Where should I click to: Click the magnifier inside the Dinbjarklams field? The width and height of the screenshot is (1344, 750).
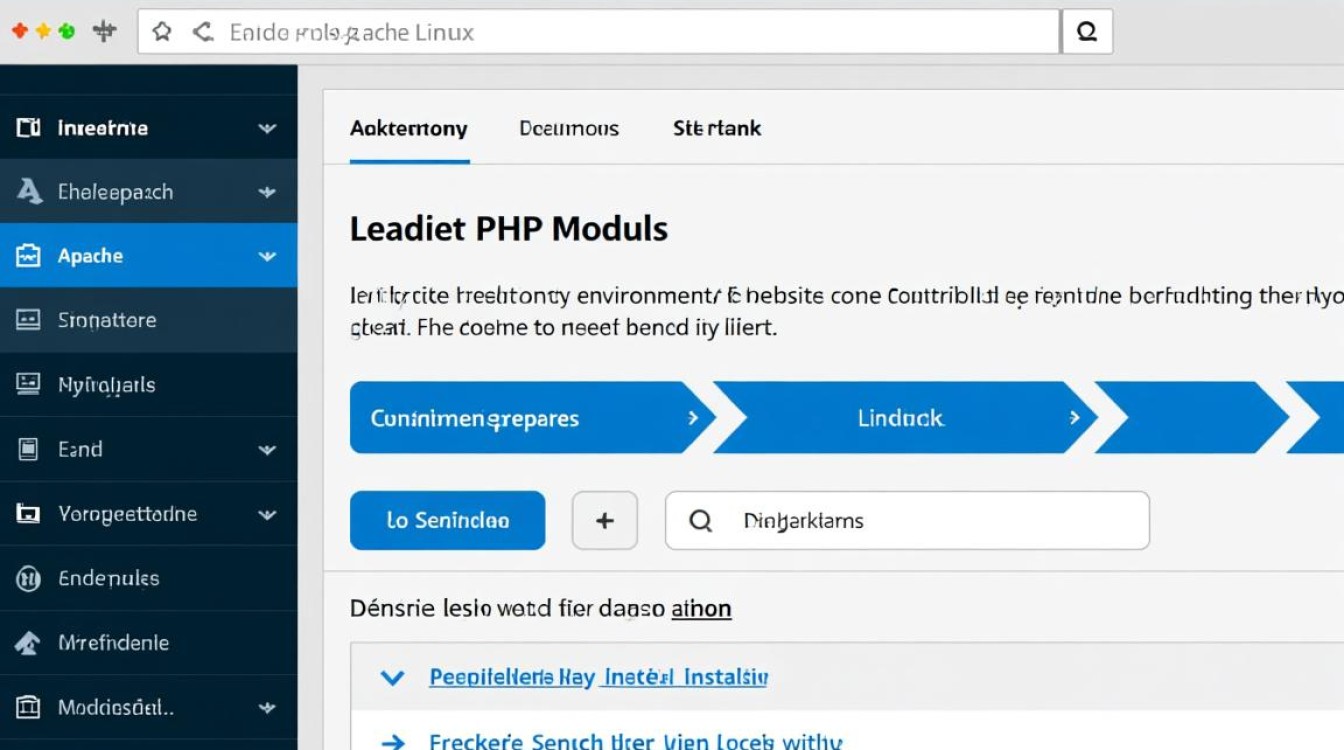point(700,520)
